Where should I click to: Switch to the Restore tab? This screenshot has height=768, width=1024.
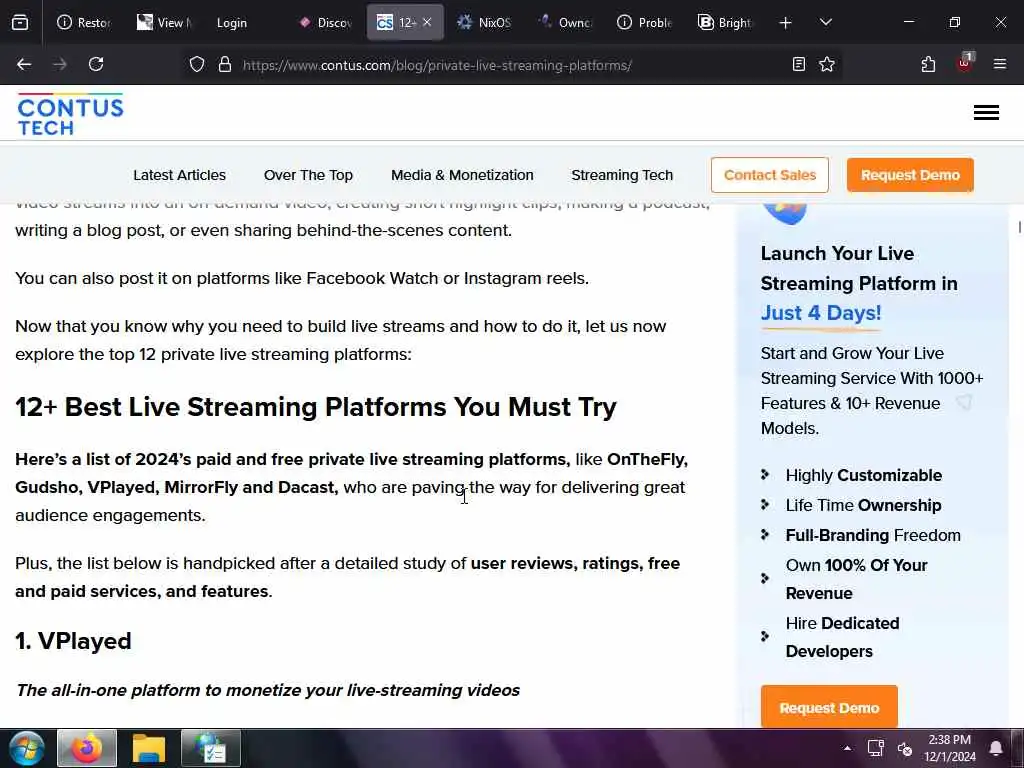pyautogui.click(x=84, y=23)
